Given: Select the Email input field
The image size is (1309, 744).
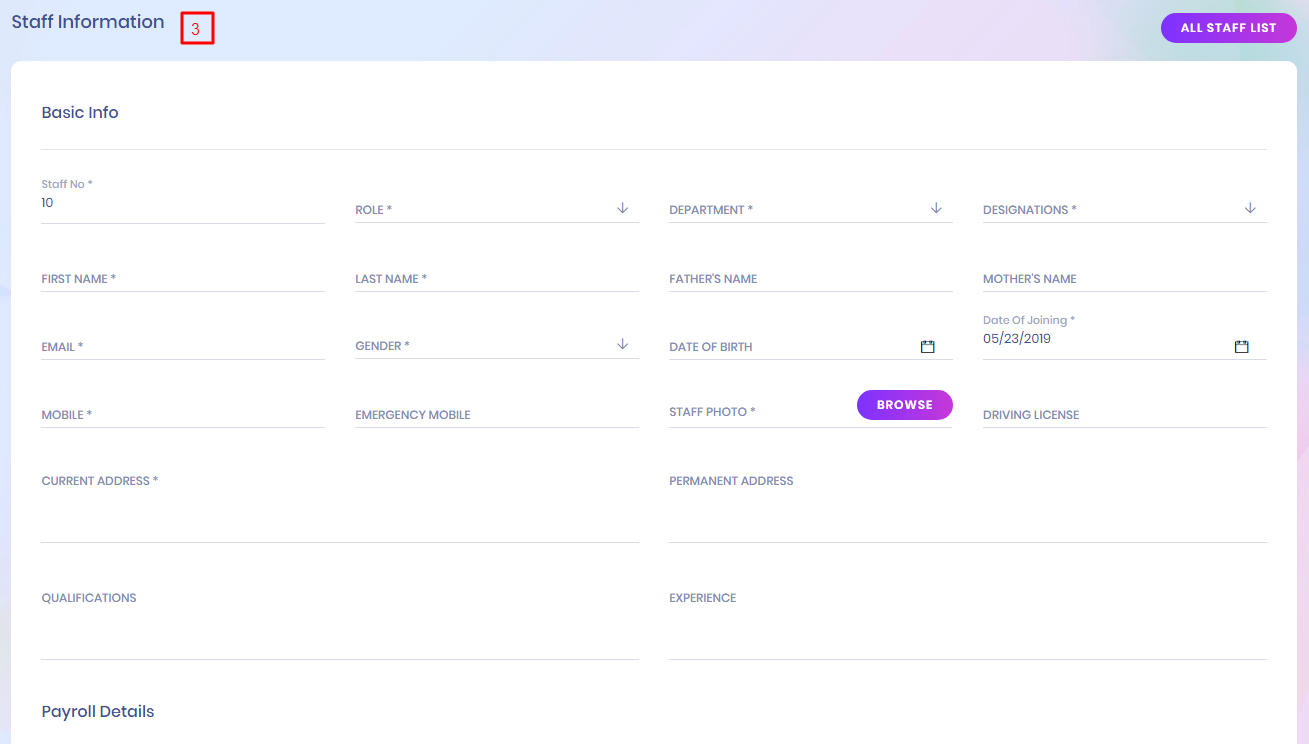Looking at the screenshot, I should click(182, 347).
